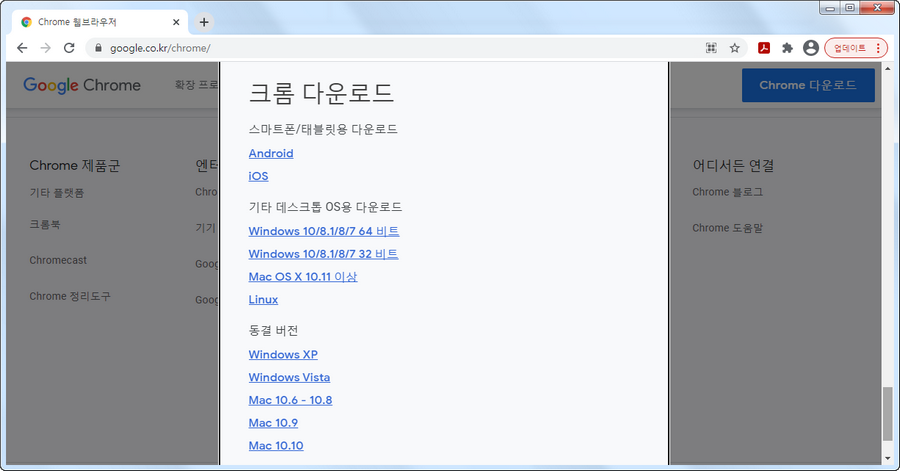The image size is (900, 471).
Task: Open the Adobe Acrobat extension icon
Action: point(764,48)
